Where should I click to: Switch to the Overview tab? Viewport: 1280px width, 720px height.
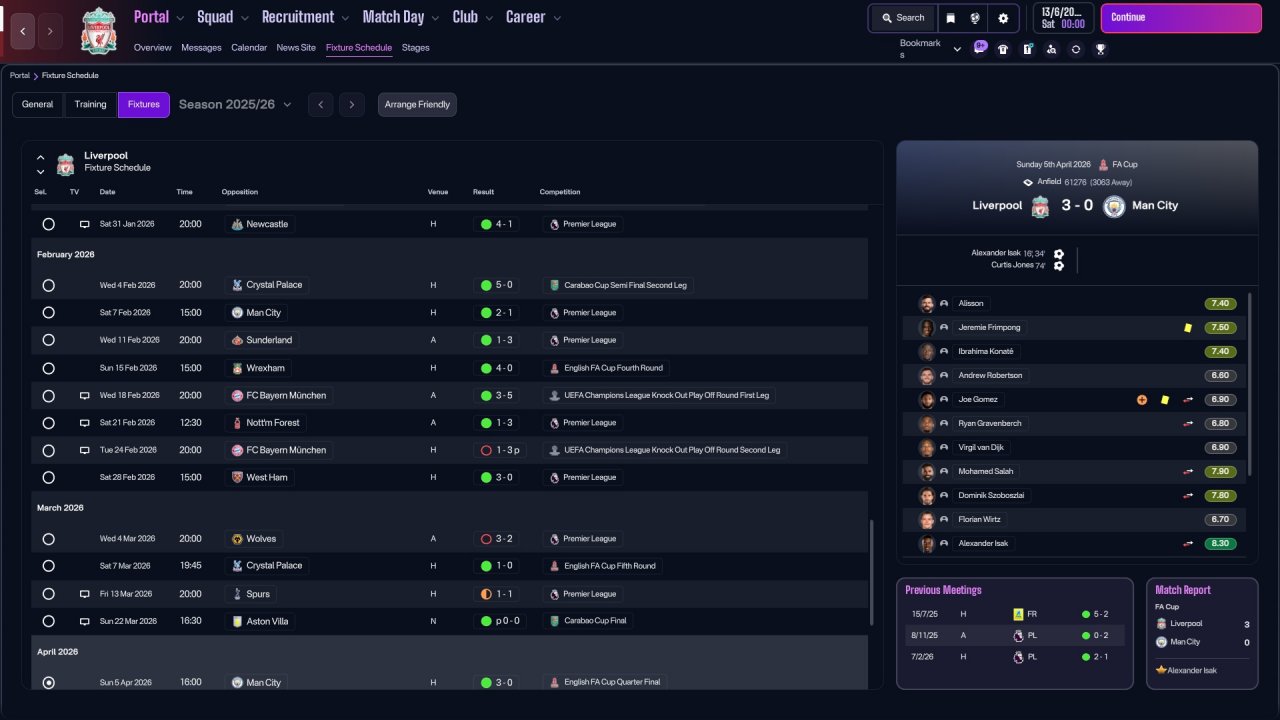click(x=153, y=48)
